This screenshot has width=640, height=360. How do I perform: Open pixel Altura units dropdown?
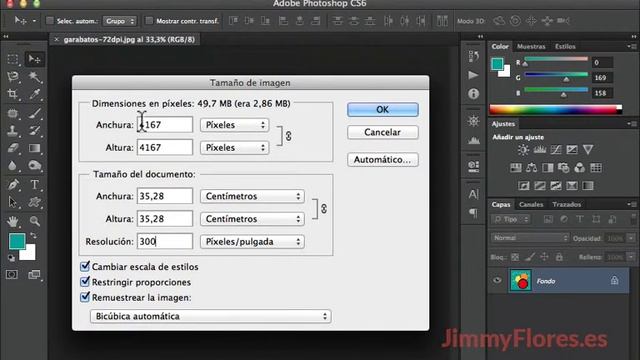click(x=234, y=147)
